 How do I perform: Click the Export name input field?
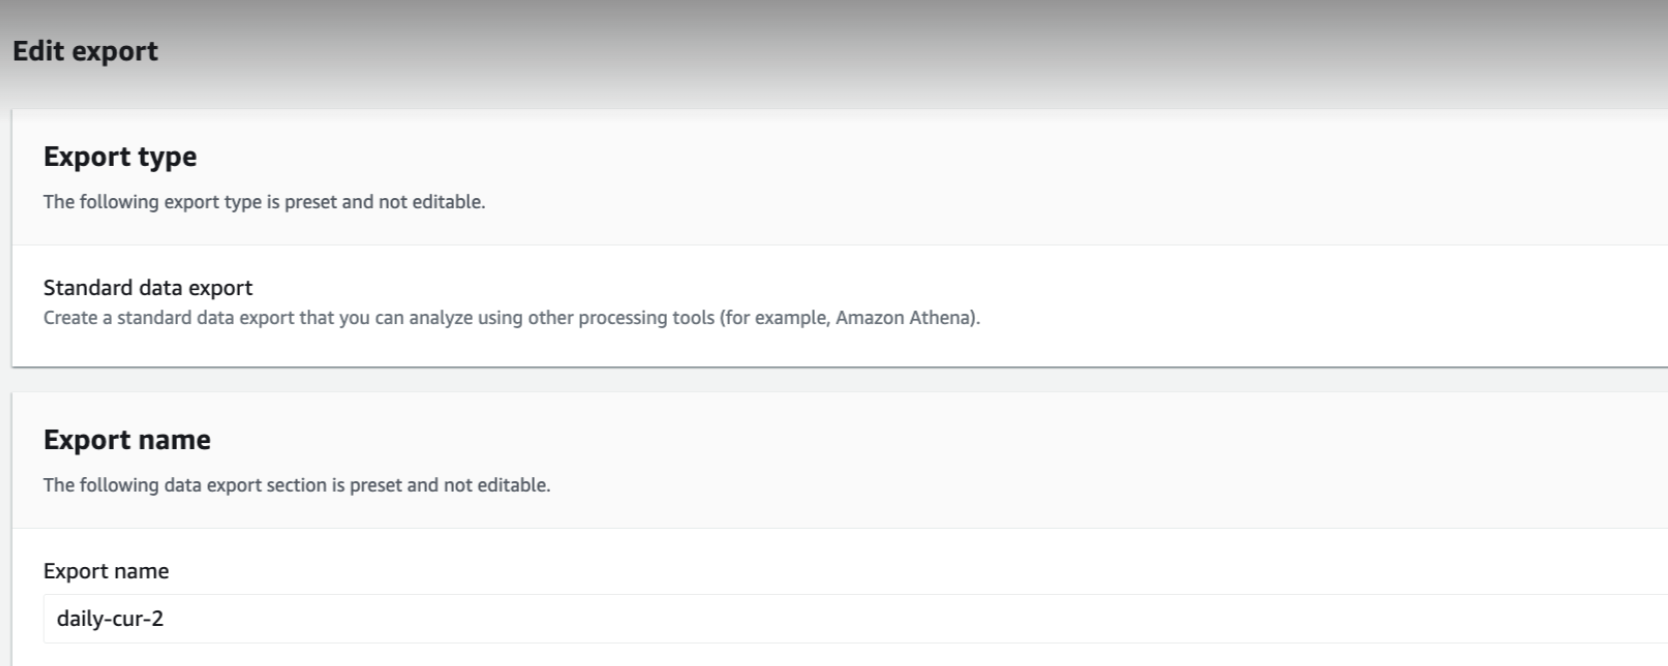click(x=850, y=618)
